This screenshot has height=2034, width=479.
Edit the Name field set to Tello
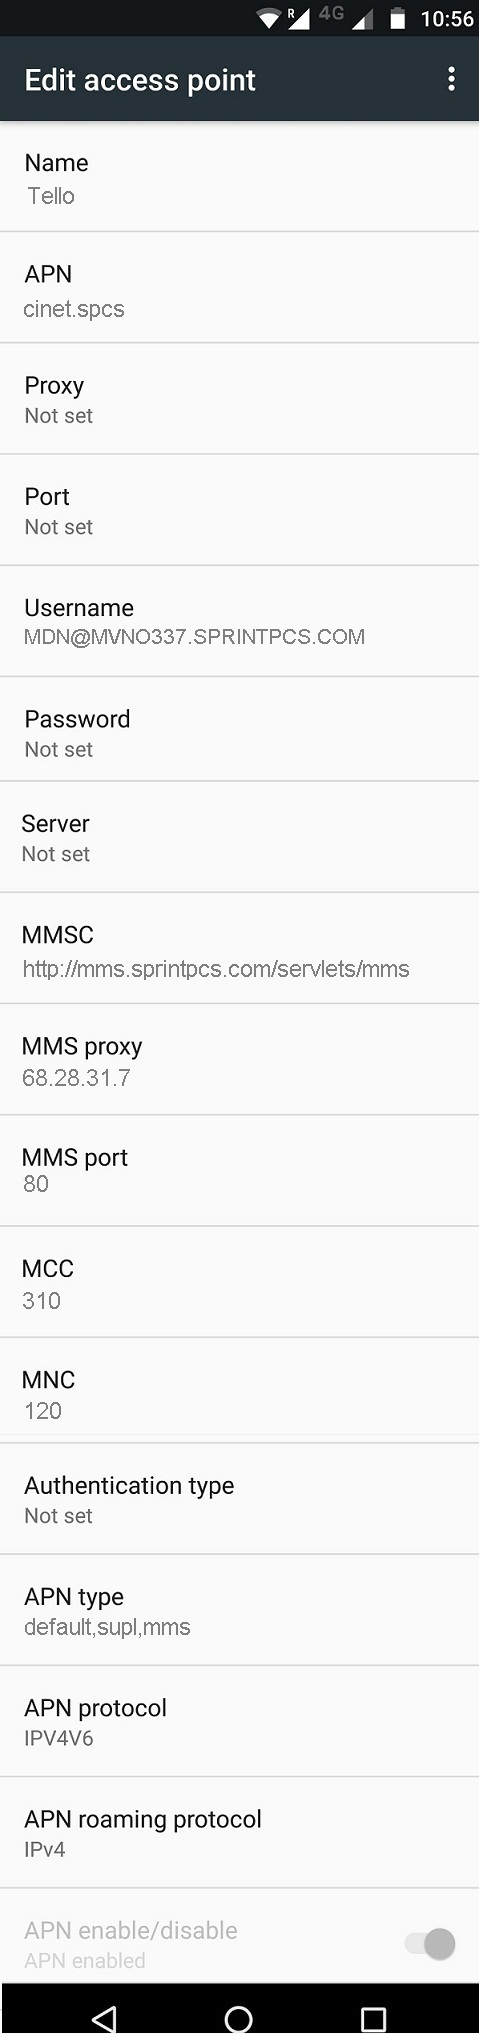click(239, 177)
